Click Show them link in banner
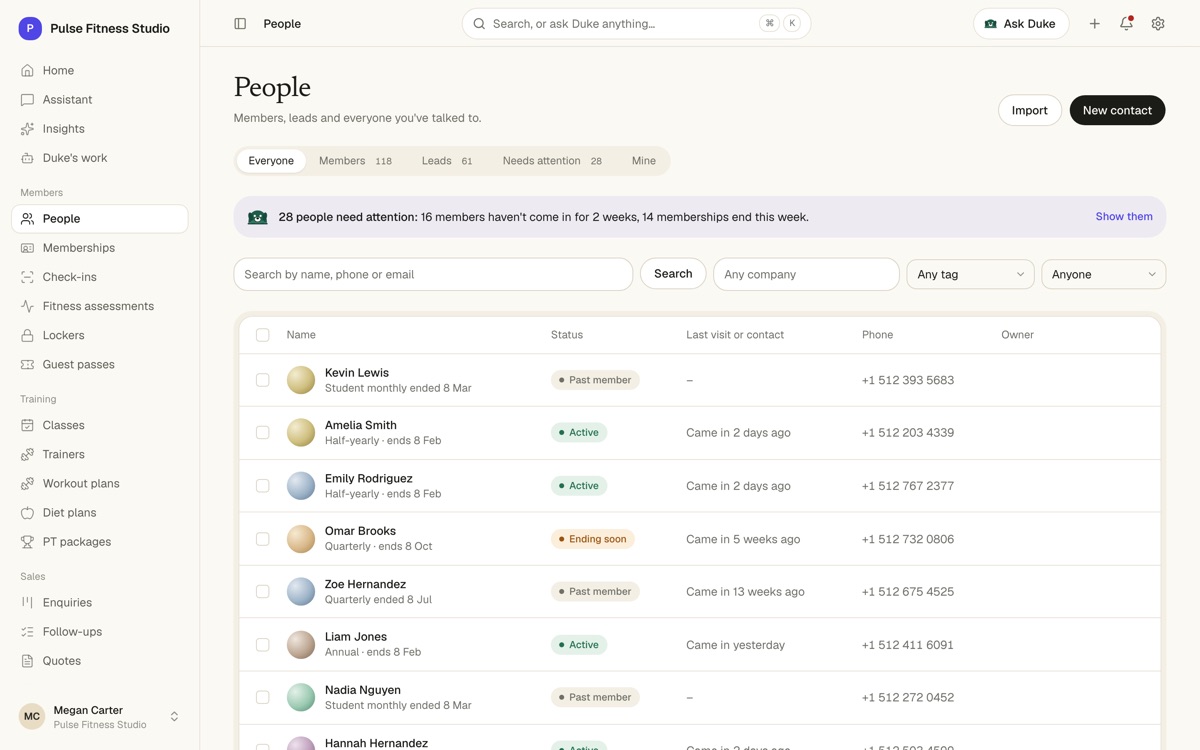The image size is (1200, 750). click(x=1124, y=217)
